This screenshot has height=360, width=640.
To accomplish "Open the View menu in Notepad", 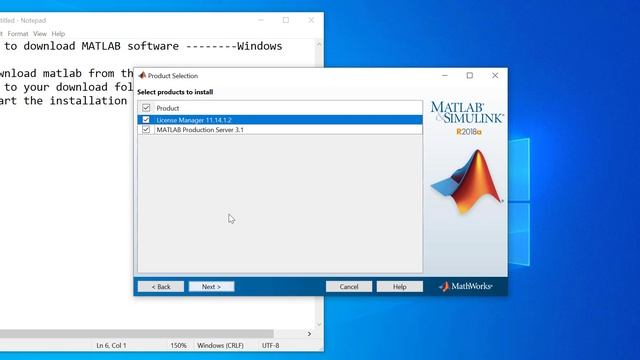I will click(40, 34).
